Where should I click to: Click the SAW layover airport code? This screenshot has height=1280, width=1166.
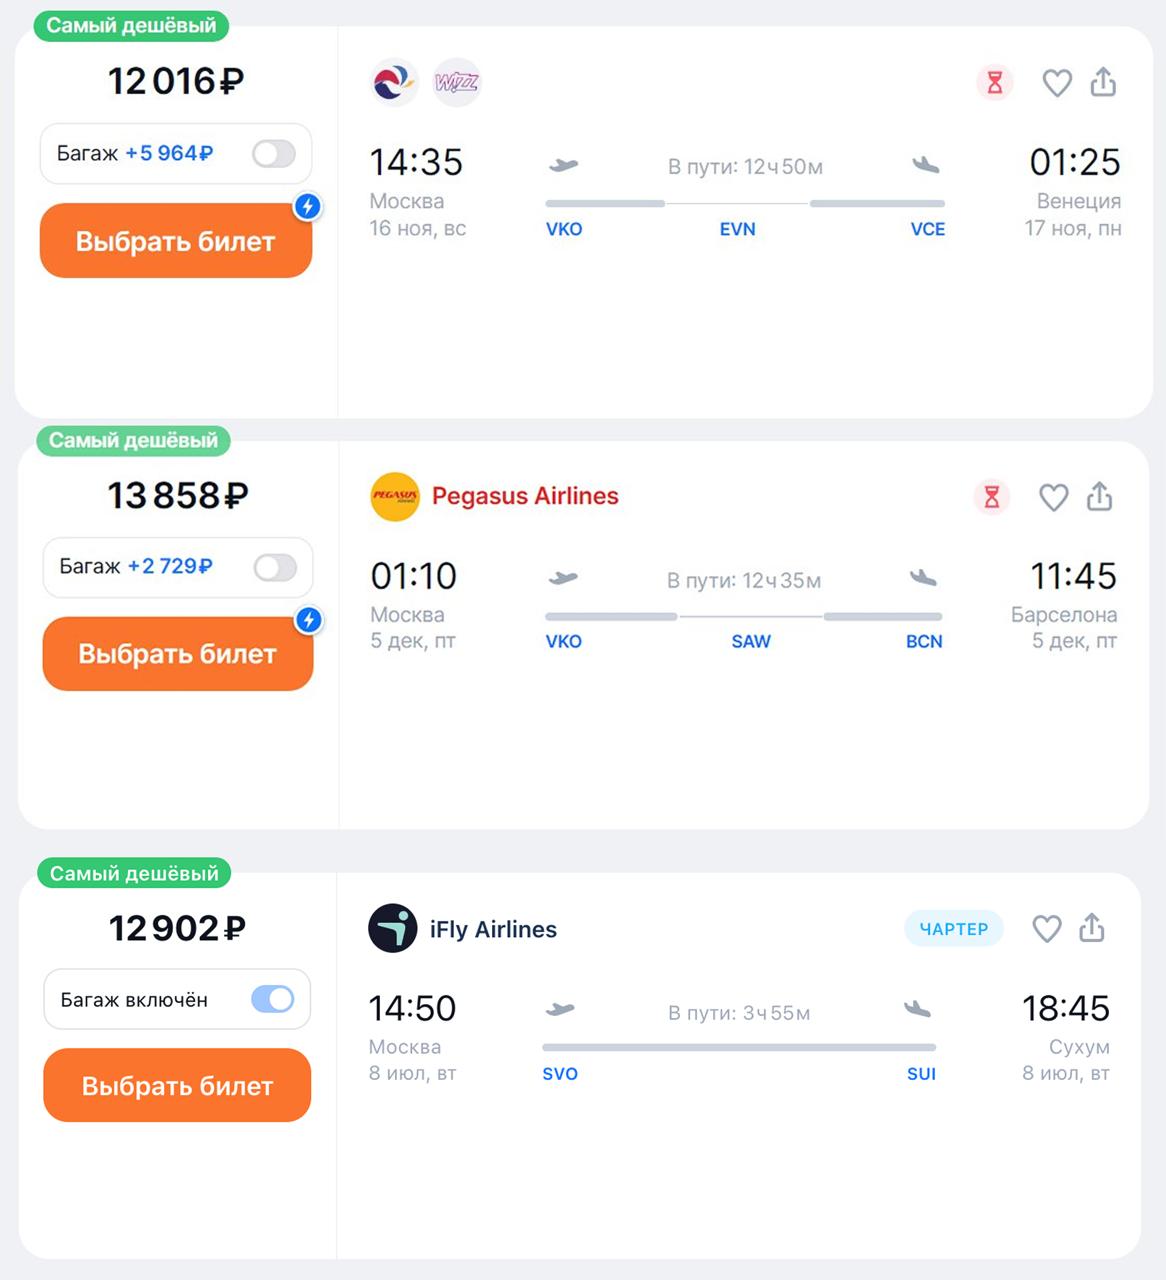(x=751, y=642)
